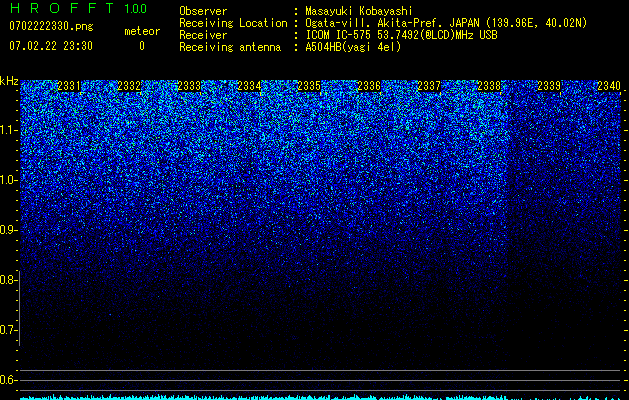
Task: Click the 1.0 frequency axis label
Action: tap(8, 180)
